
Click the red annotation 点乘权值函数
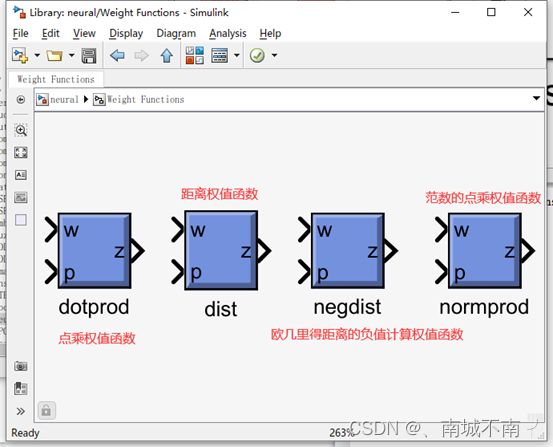click(97, 338)
